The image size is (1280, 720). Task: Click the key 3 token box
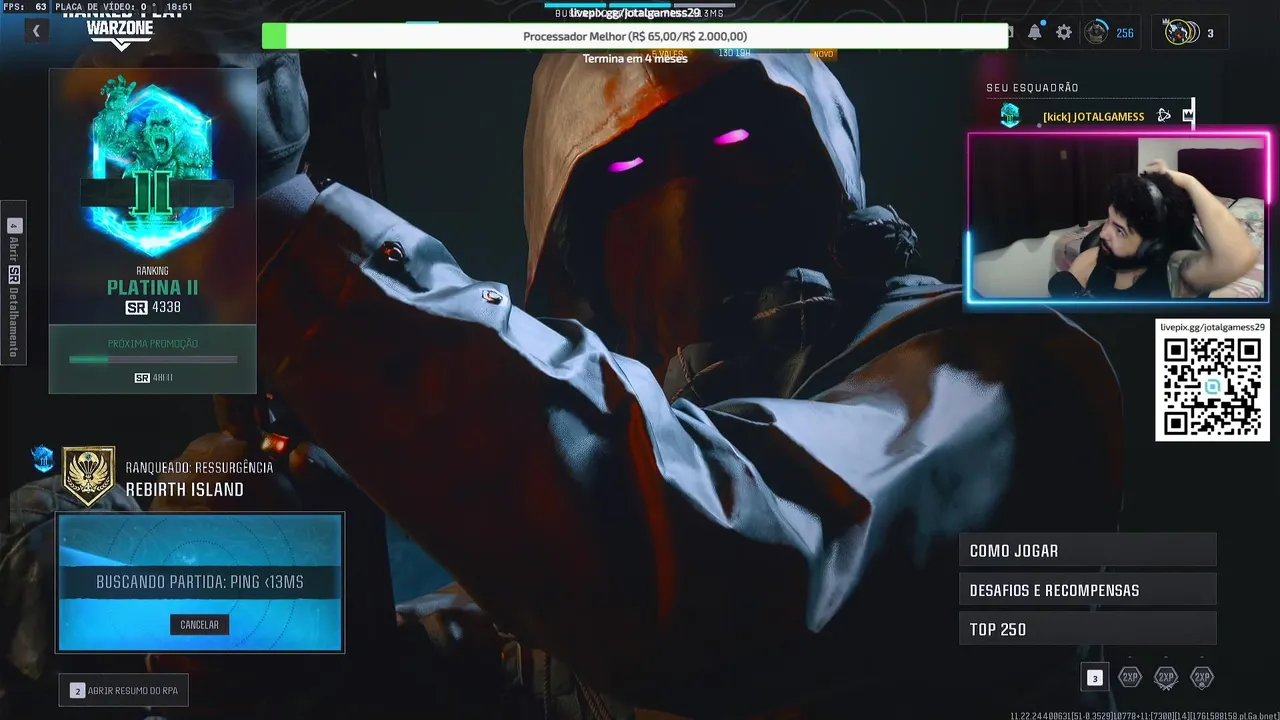[1095, 678]
